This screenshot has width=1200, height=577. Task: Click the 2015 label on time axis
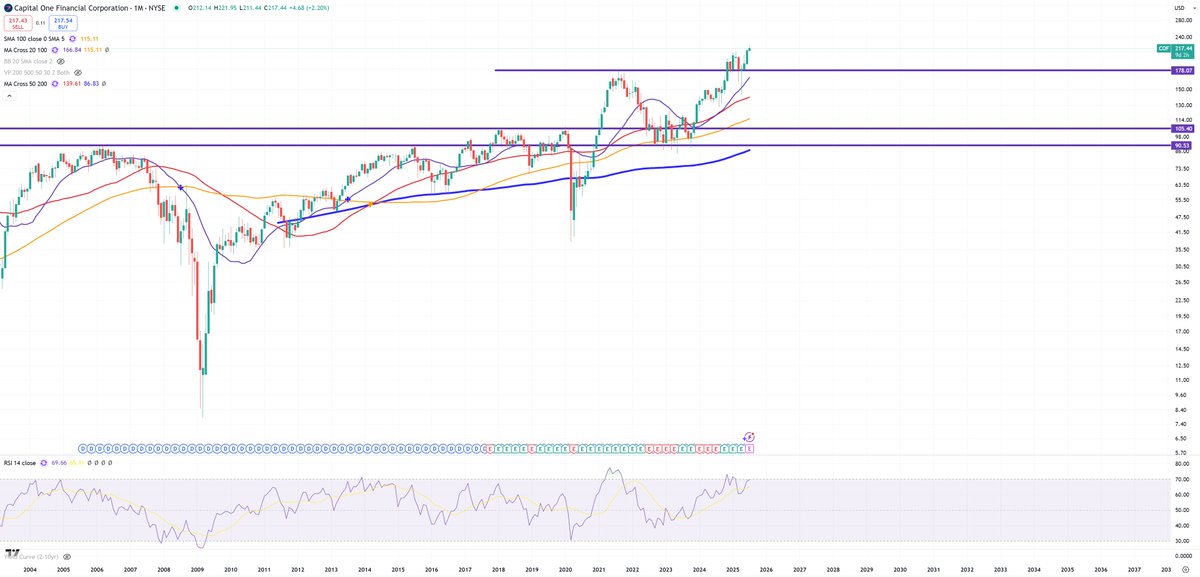(x=398, y=569)
